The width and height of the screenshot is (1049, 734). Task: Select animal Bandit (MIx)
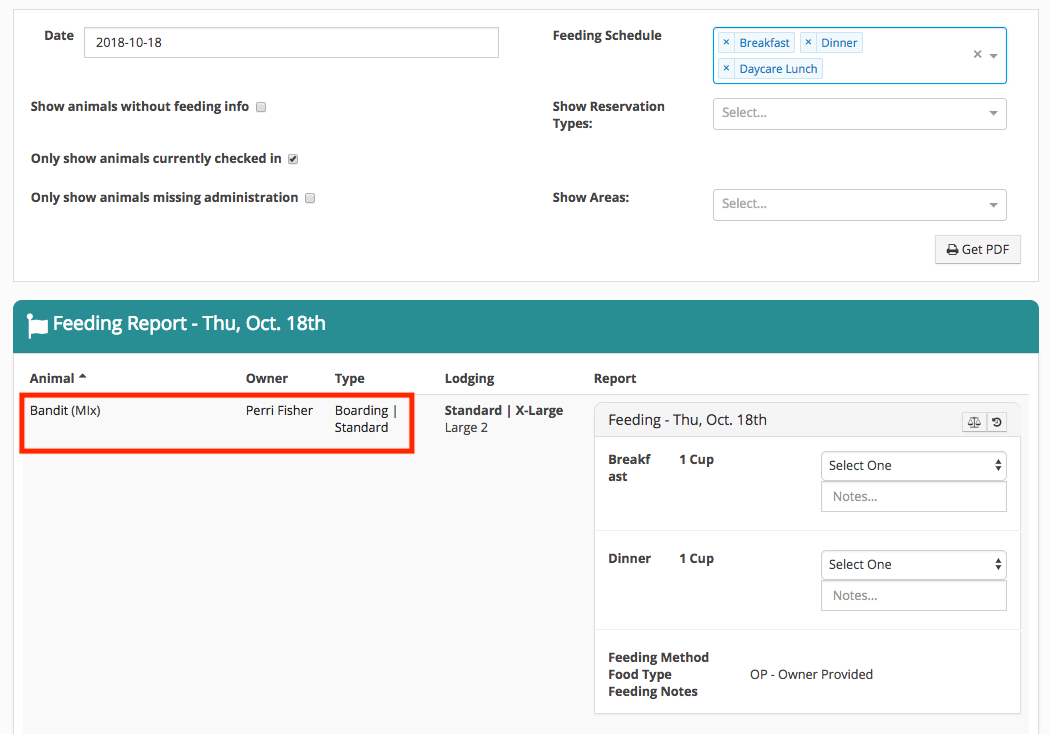(65, 411)
